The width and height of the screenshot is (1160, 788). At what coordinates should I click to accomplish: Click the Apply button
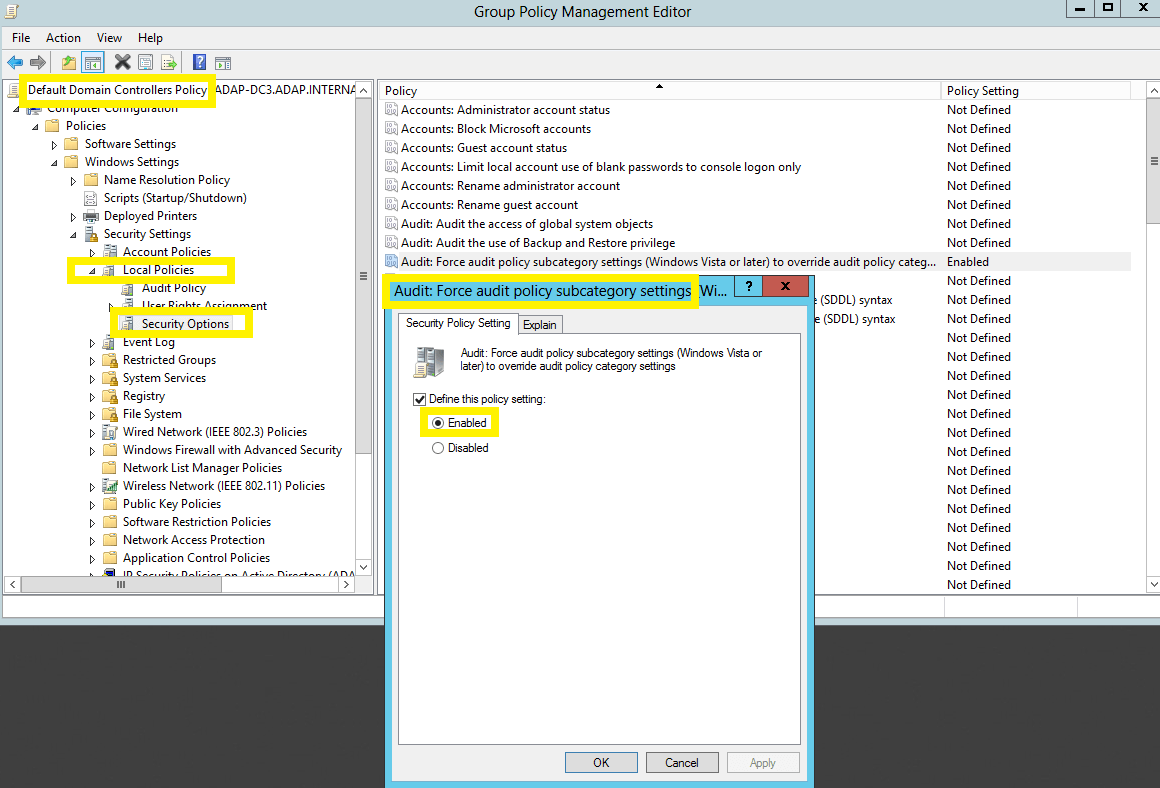pos(763,762)
